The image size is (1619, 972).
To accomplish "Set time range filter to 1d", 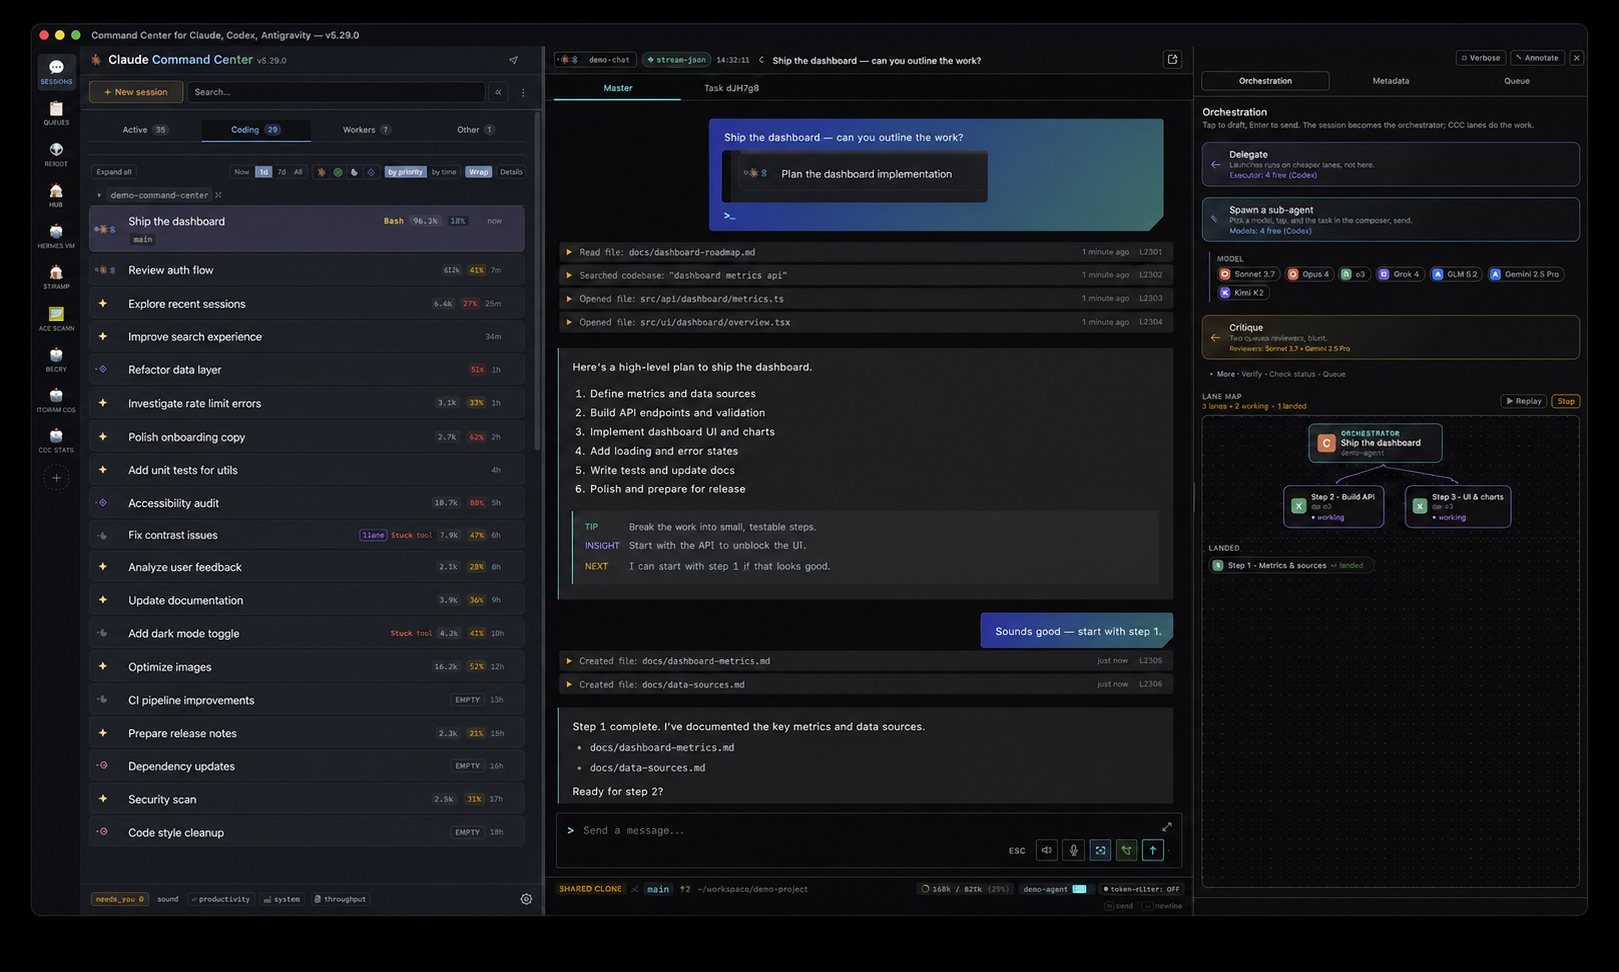I will 263,172.
